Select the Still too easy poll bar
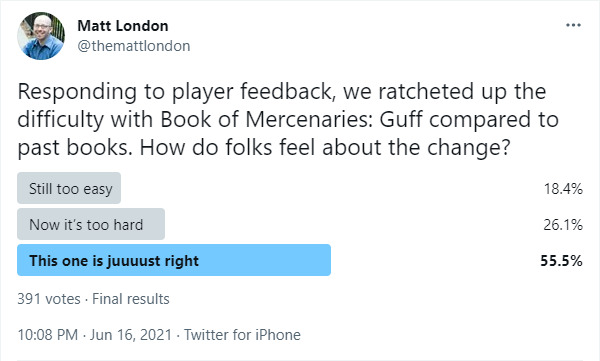Screen dimensions: 600x361 click(69, 188)
